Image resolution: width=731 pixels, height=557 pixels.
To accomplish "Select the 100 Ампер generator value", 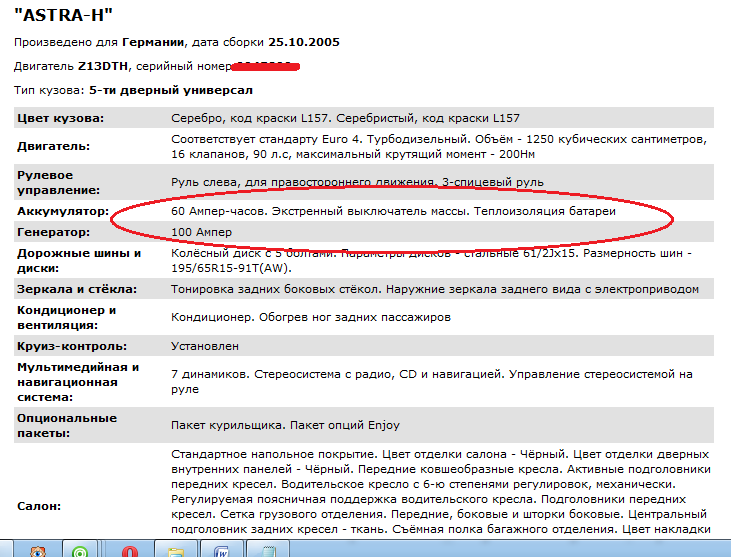I will (x=201, y=232).
